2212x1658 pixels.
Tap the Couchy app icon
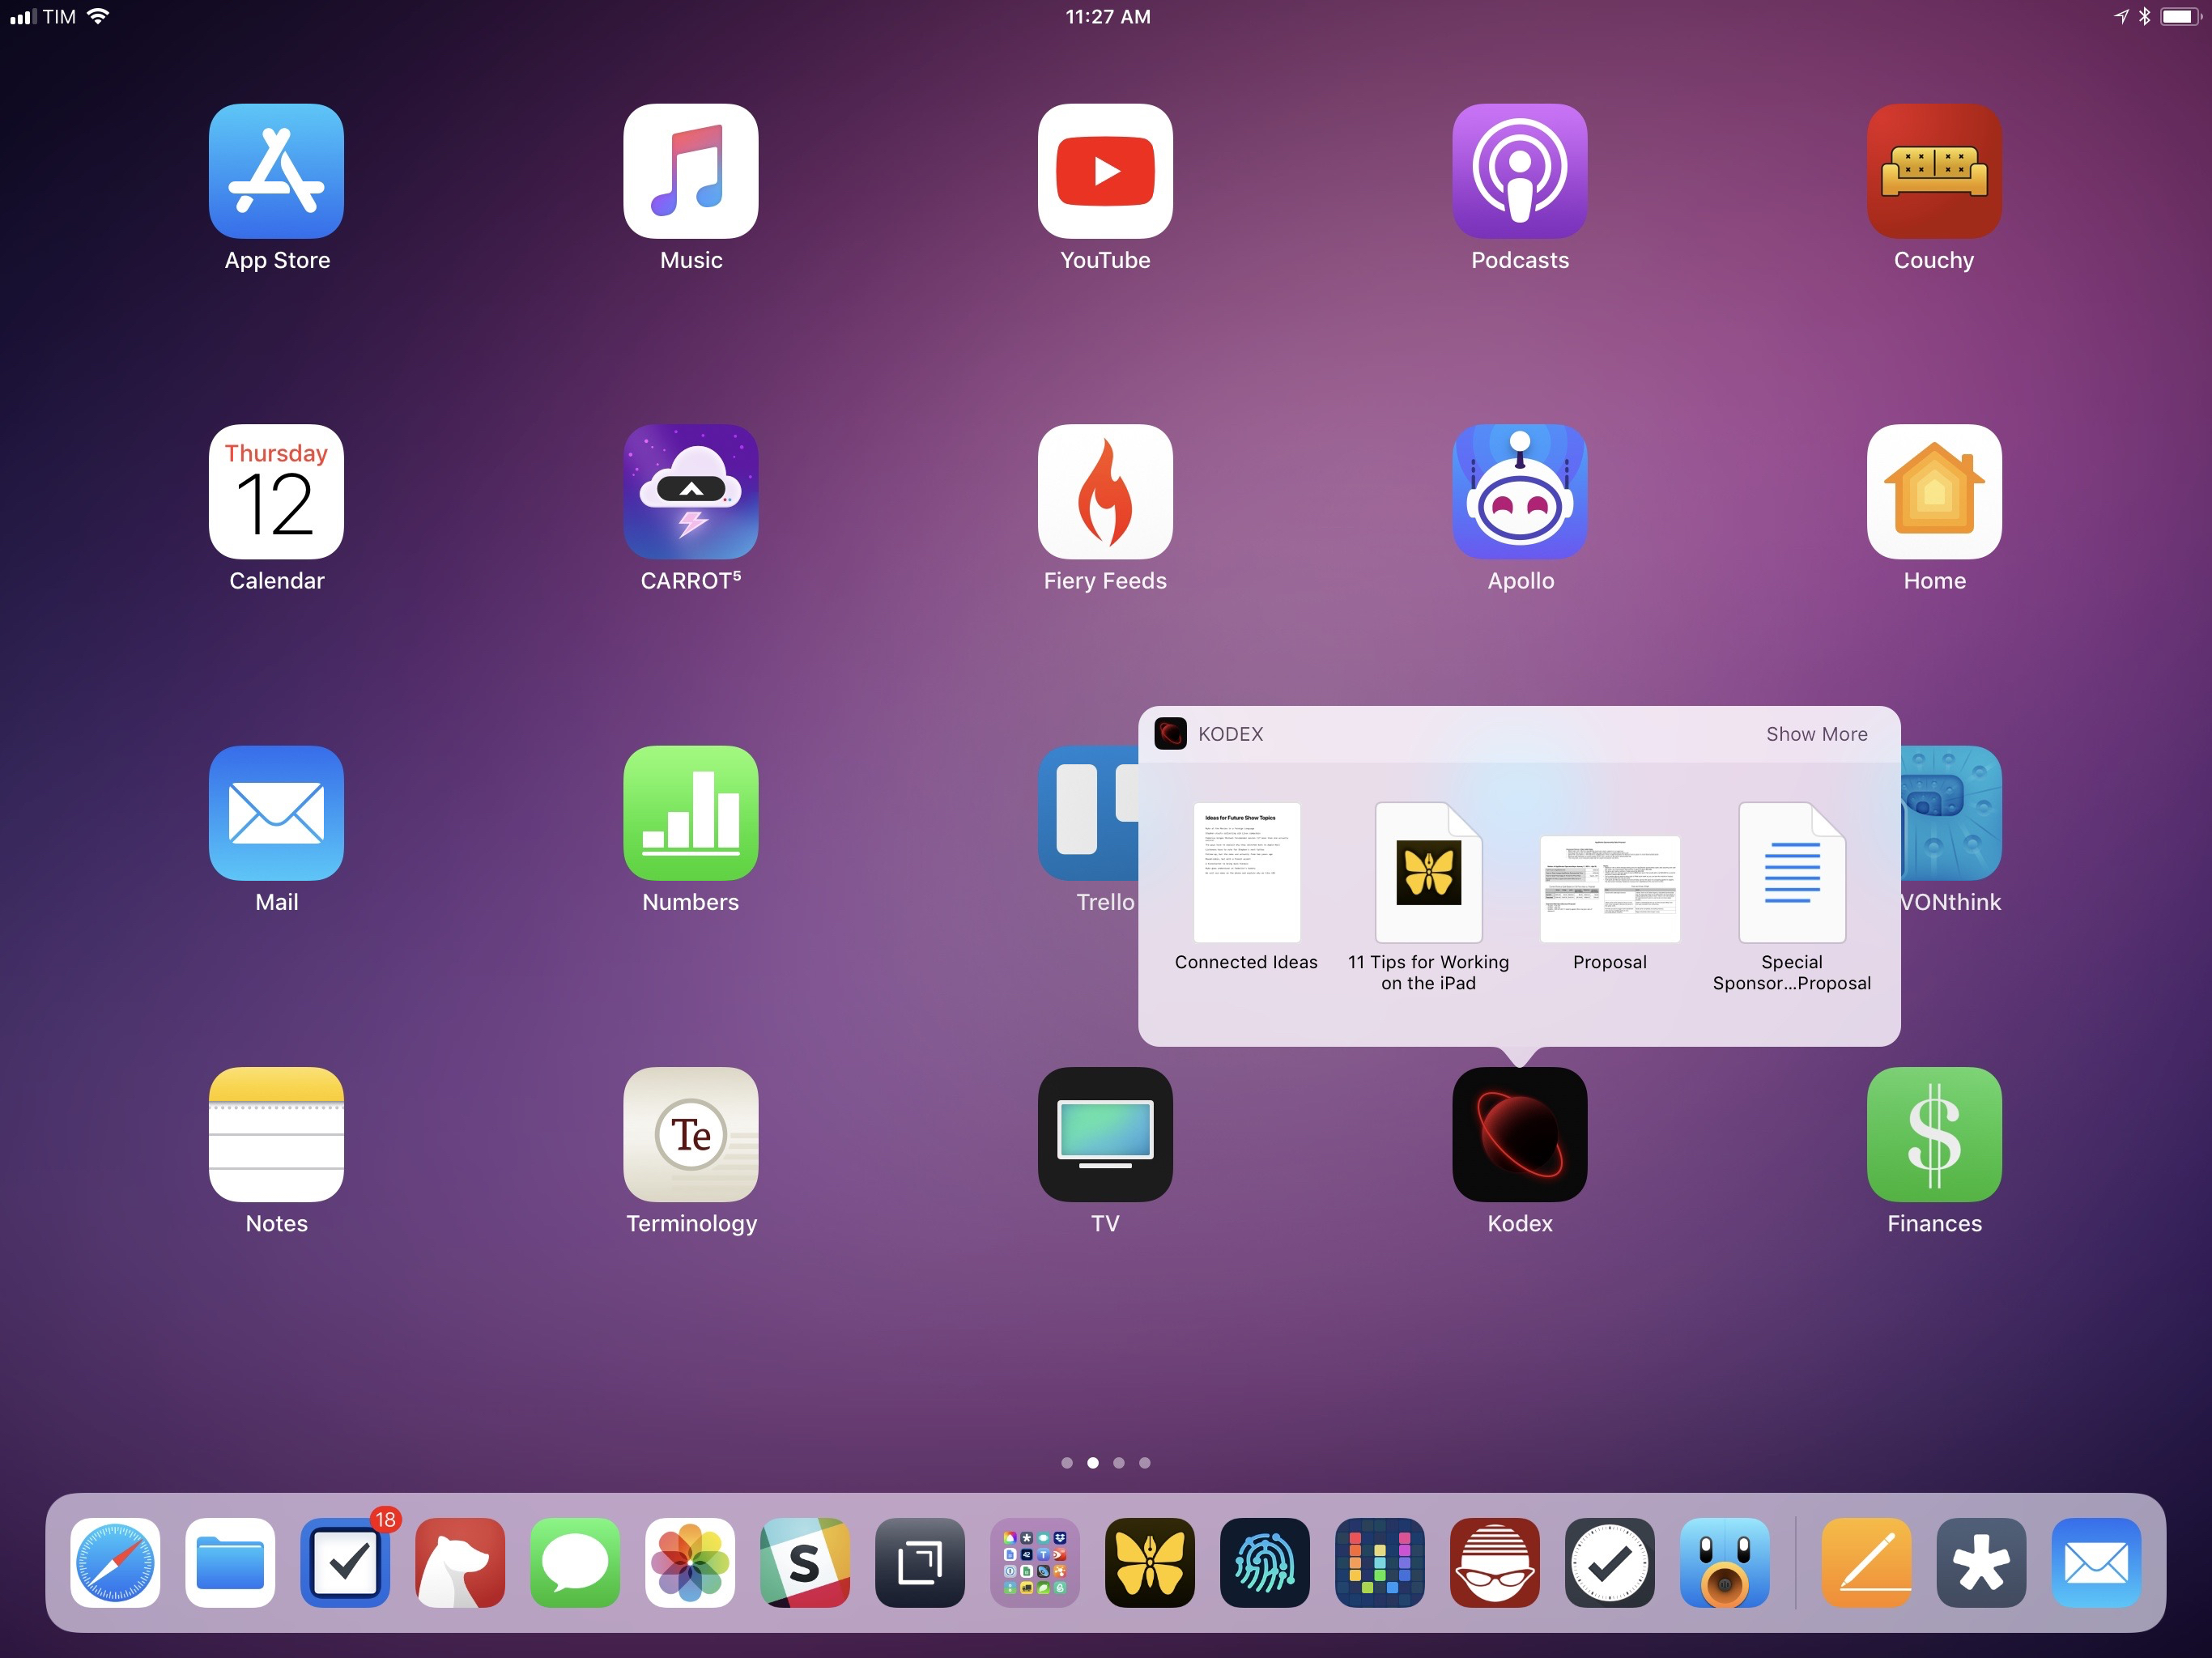[1933, 171]
